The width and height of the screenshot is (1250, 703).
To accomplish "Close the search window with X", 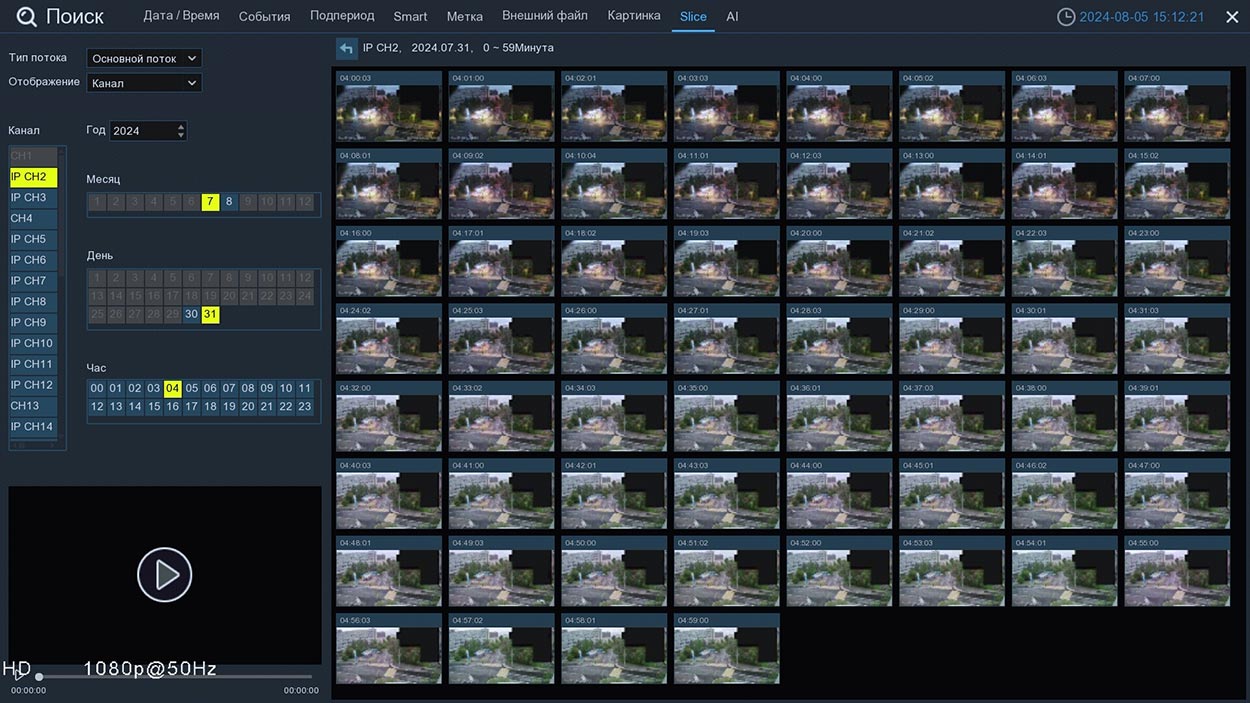I will coord(1232,17).
